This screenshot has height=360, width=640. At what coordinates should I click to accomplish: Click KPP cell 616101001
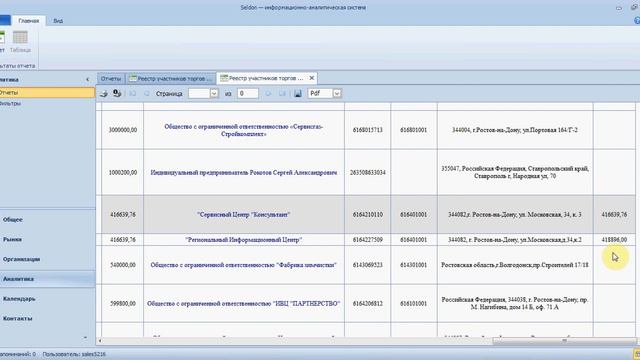point(414,304)
